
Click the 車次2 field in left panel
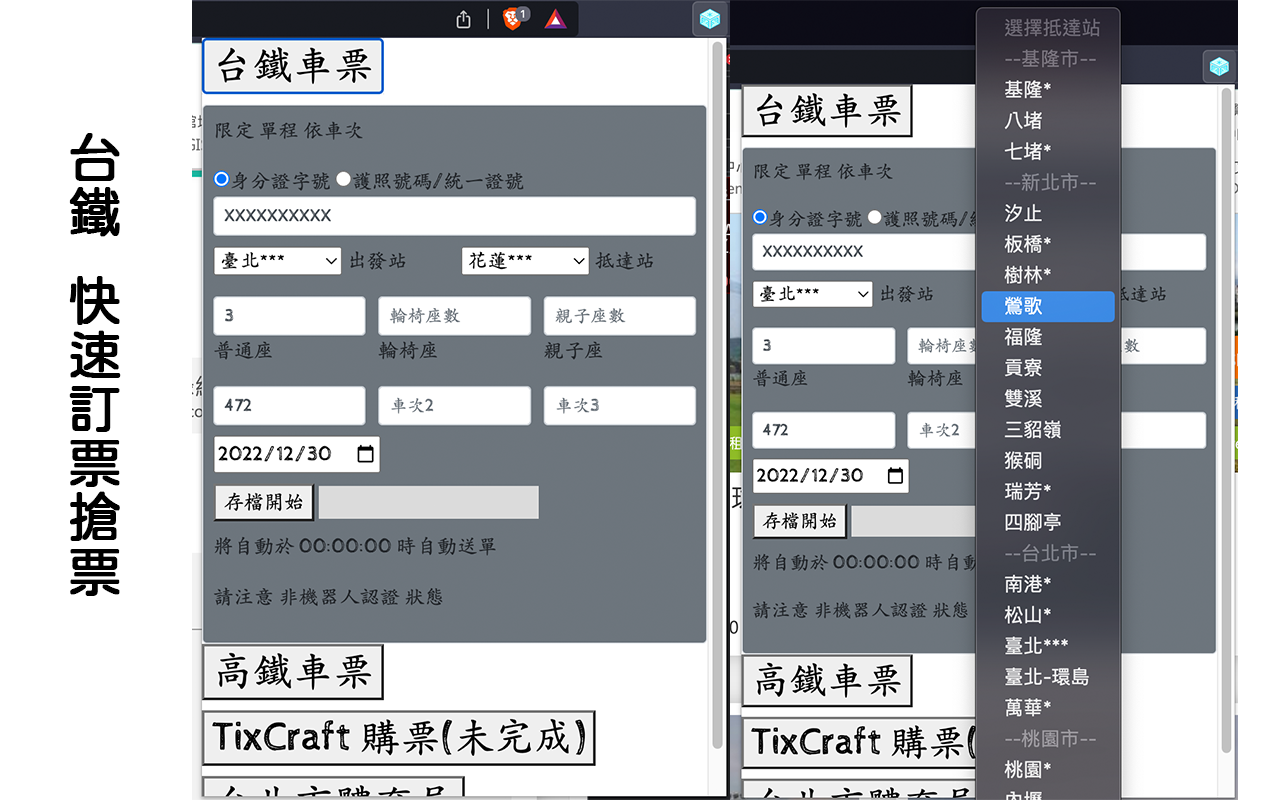pos(455,406)
